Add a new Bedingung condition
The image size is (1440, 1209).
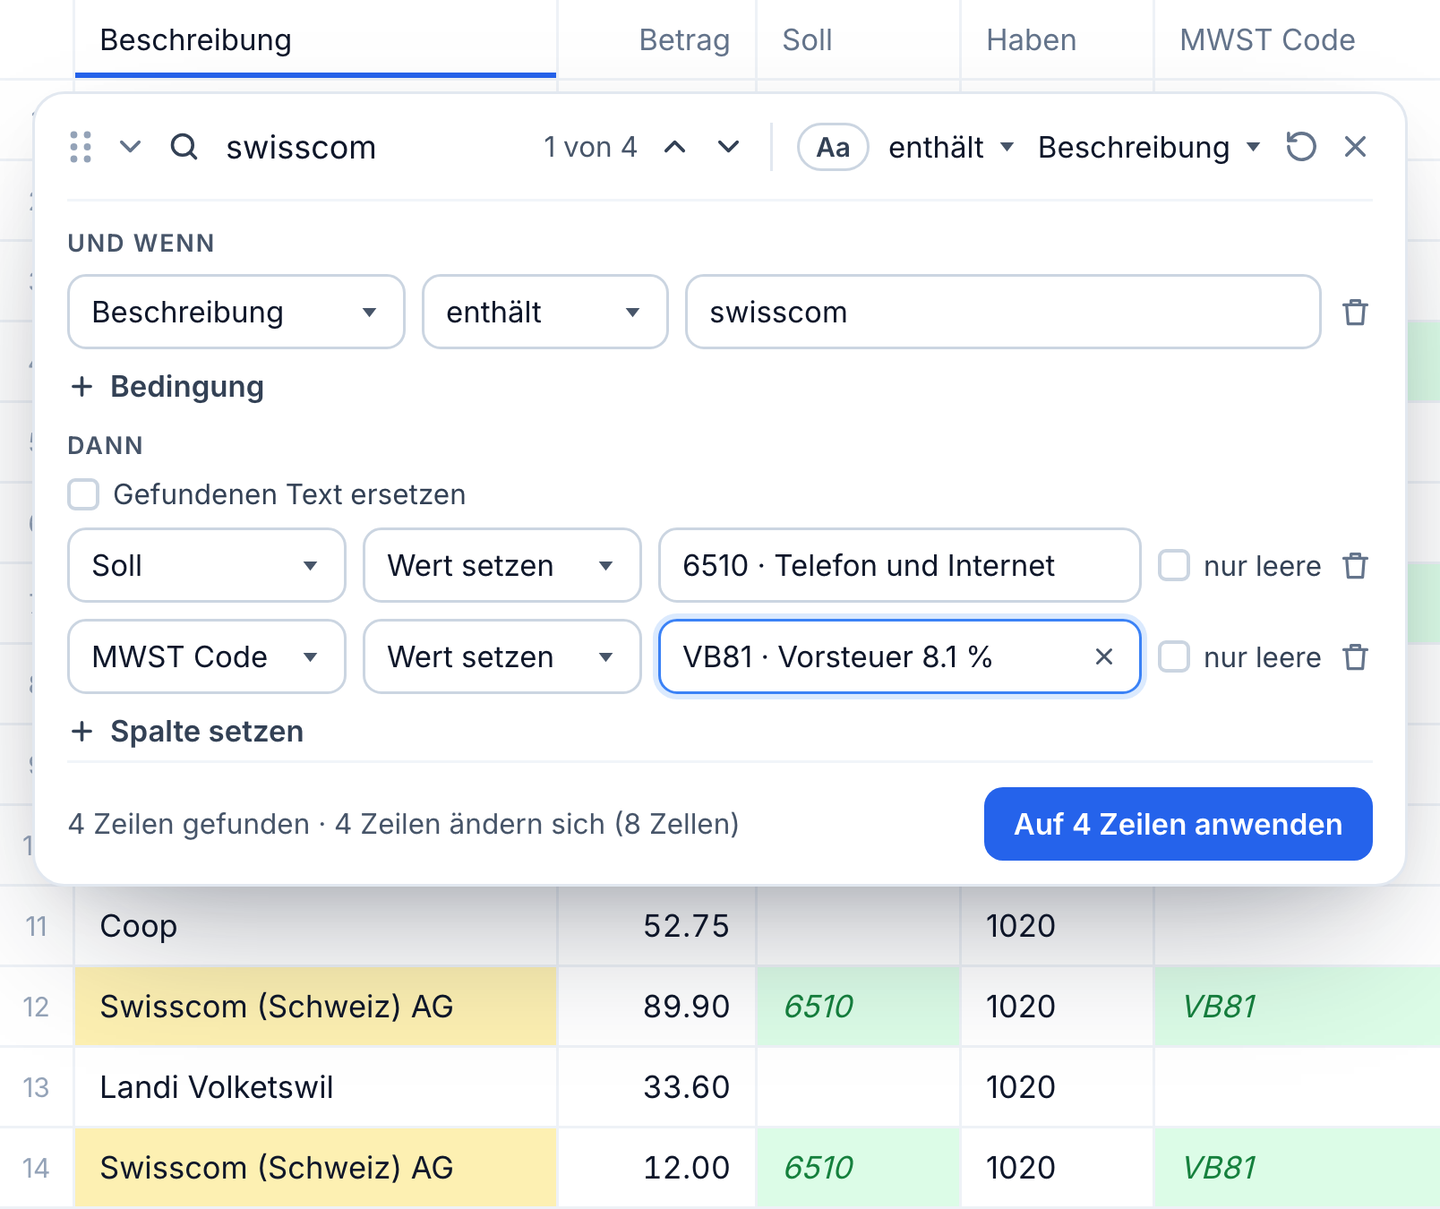(167, 387)
